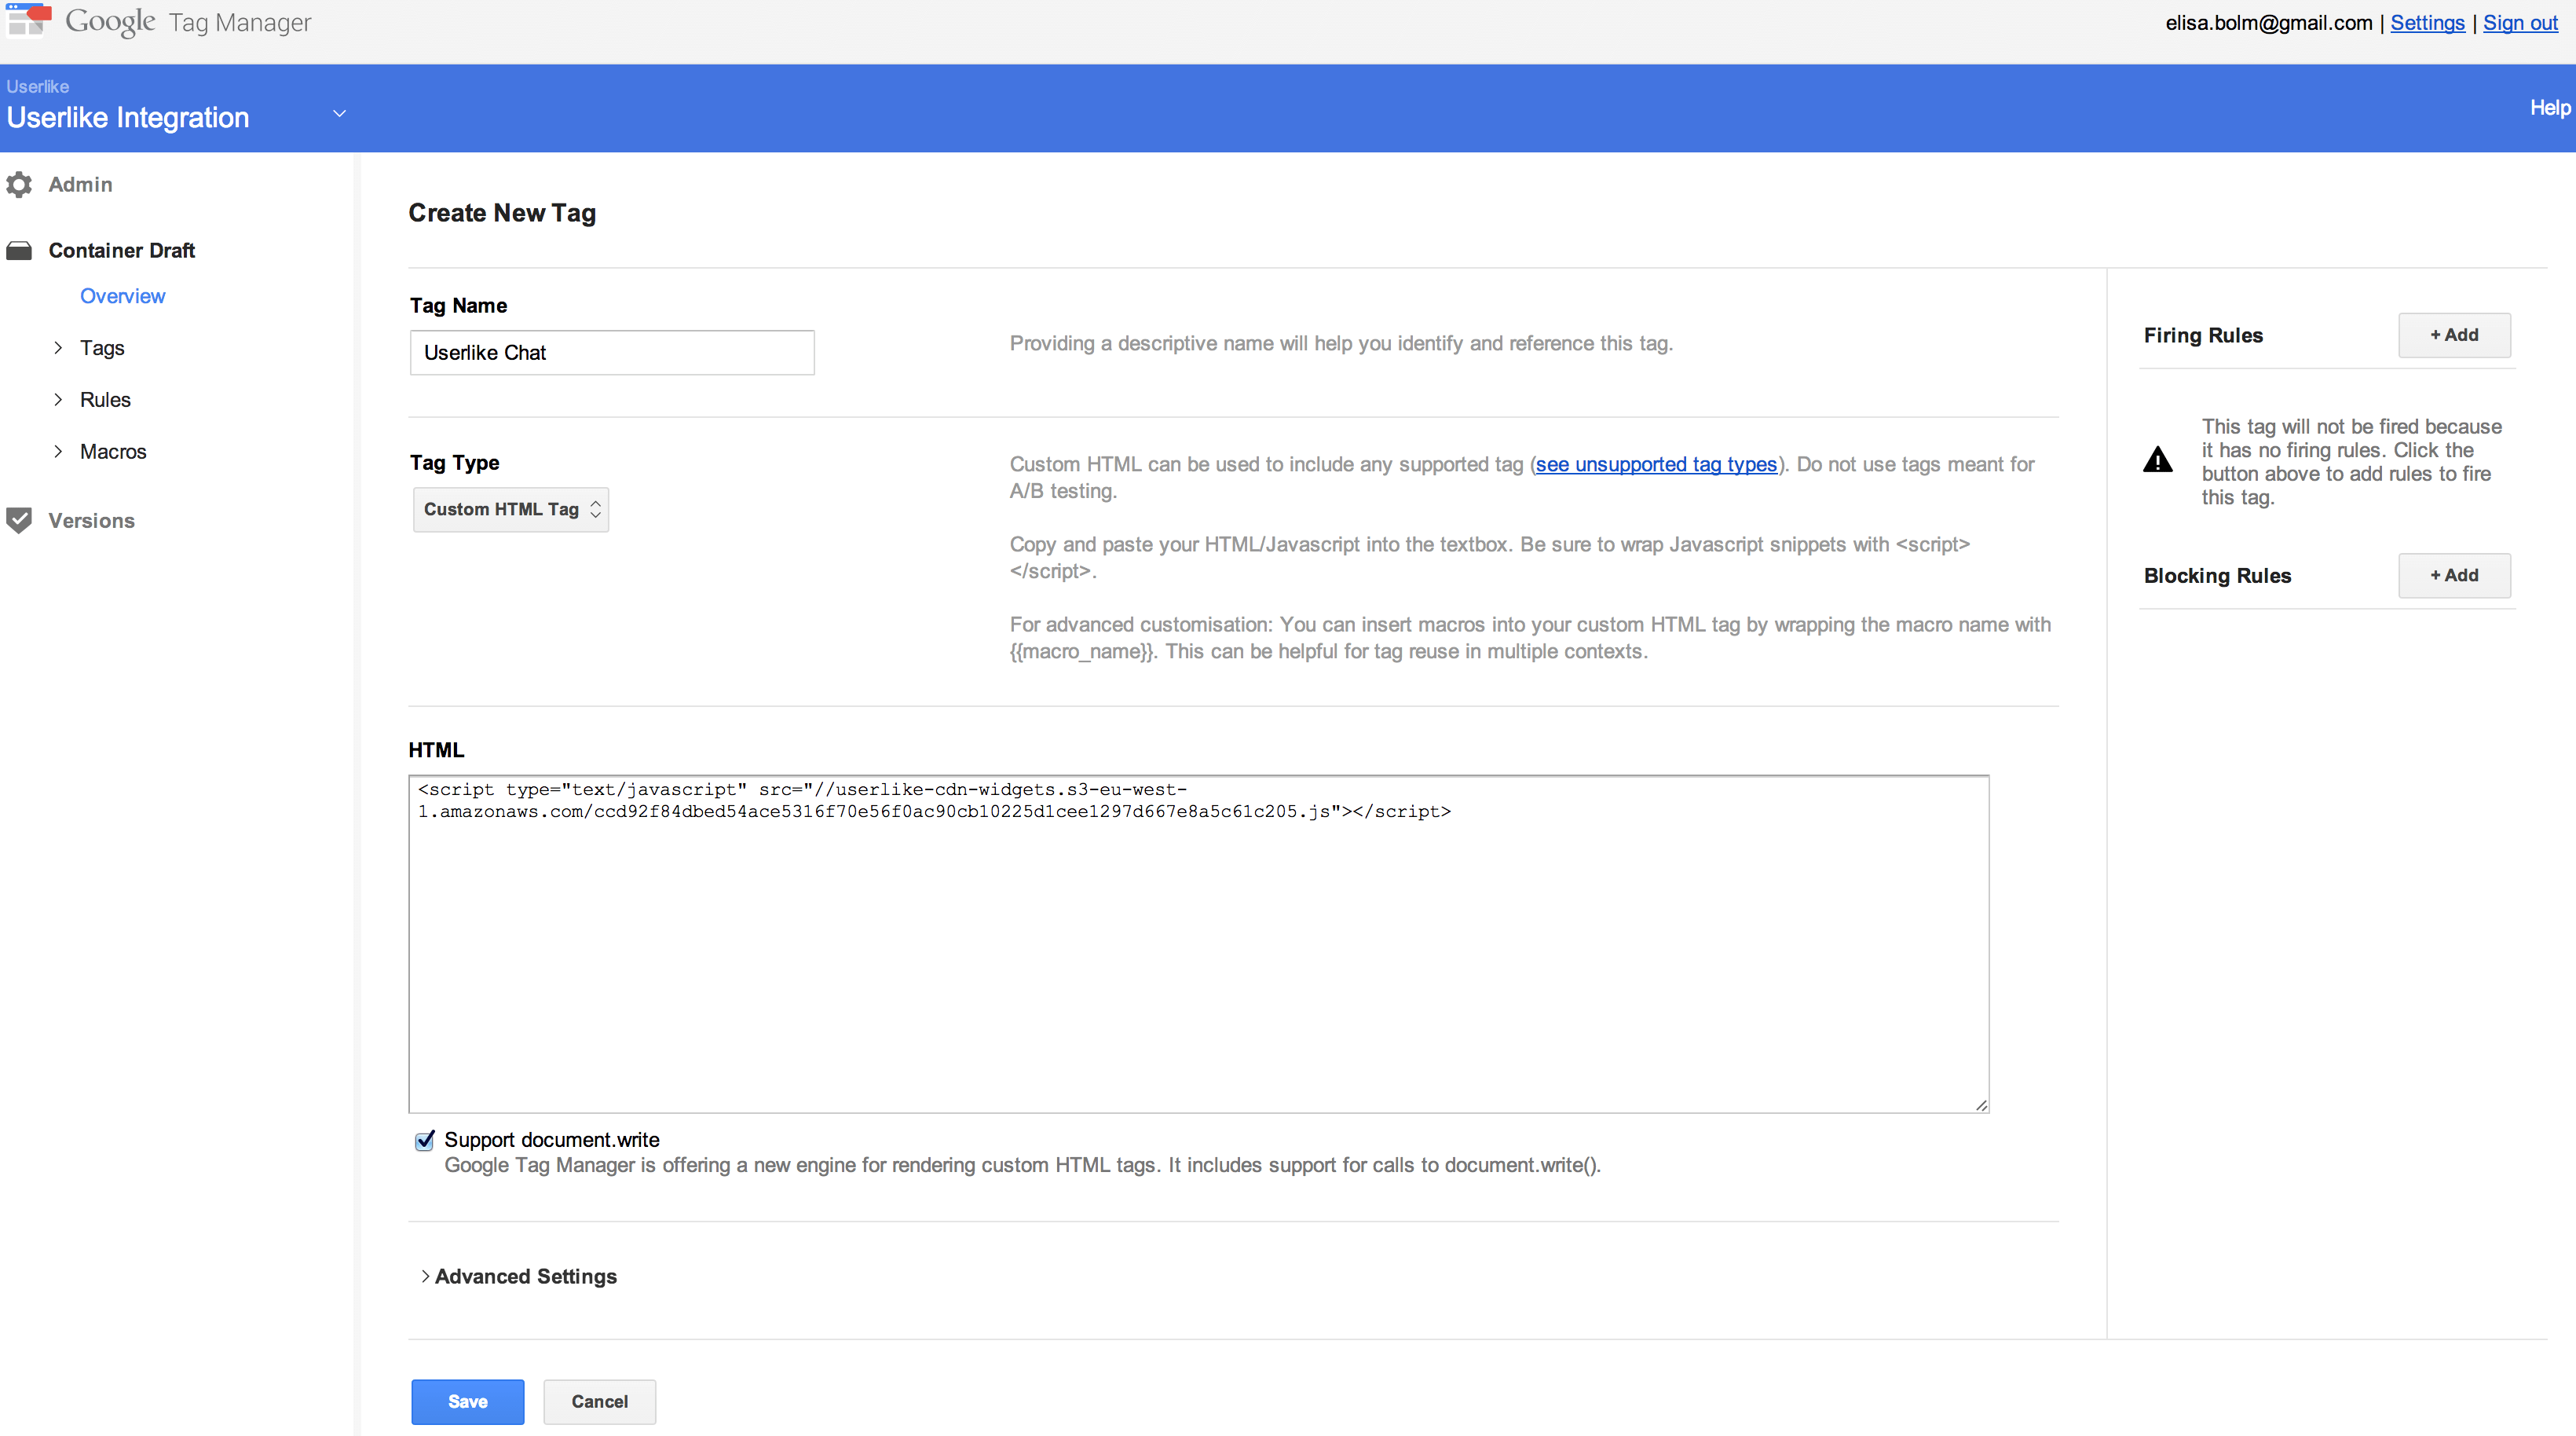The height and width of the screenshot is (1436, 2576).
Task: Click the Container Draft folder icon
Action: pos(19,251)
